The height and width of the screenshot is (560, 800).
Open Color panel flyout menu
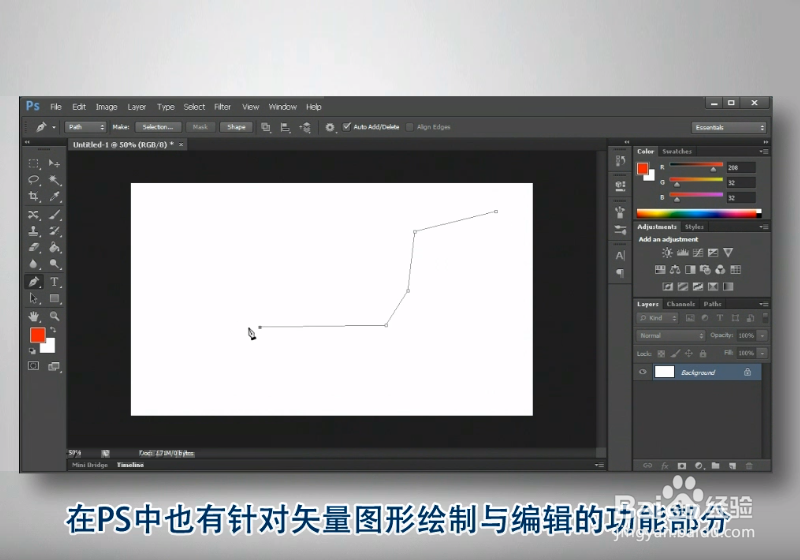coord(764,151)
